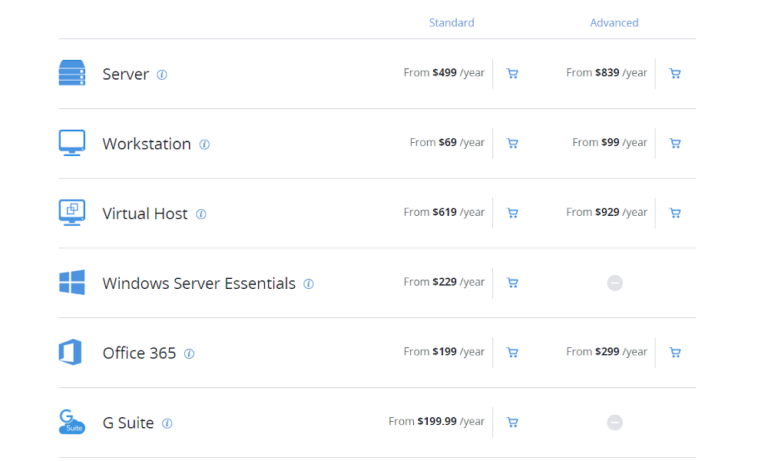This screenshot has height=461, width=768.
Task: Click the Virtual Host monitor icon
Action: click(72, 212)
